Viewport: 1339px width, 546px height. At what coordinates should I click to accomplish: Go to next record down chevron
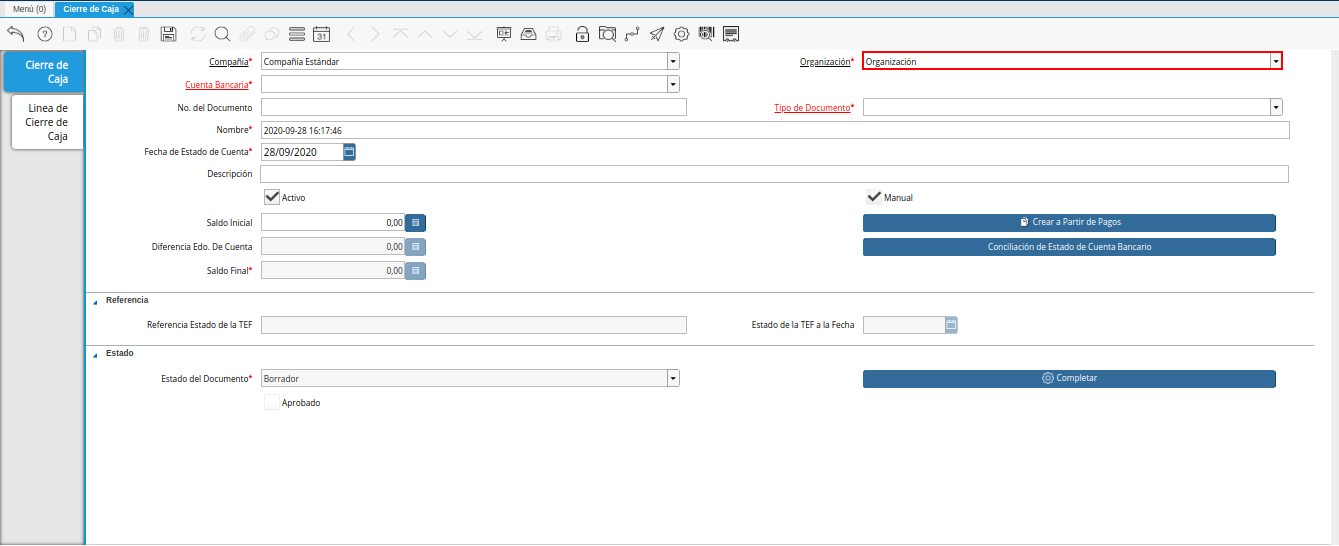[x=450, y=34]
